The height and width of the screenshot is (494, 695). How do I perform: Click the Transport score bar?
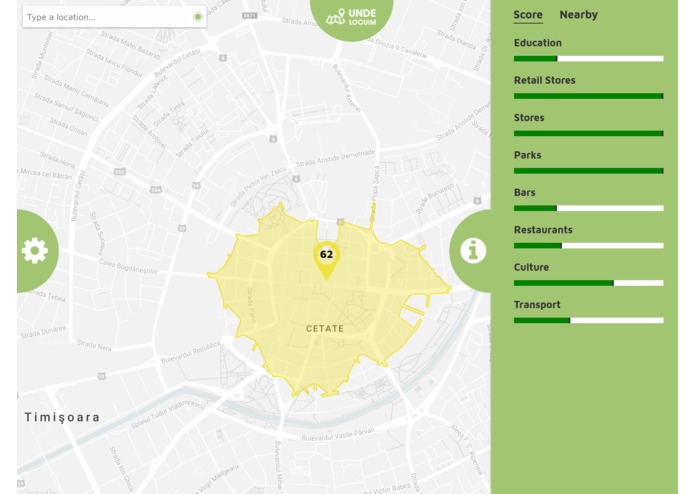point(588,320)
